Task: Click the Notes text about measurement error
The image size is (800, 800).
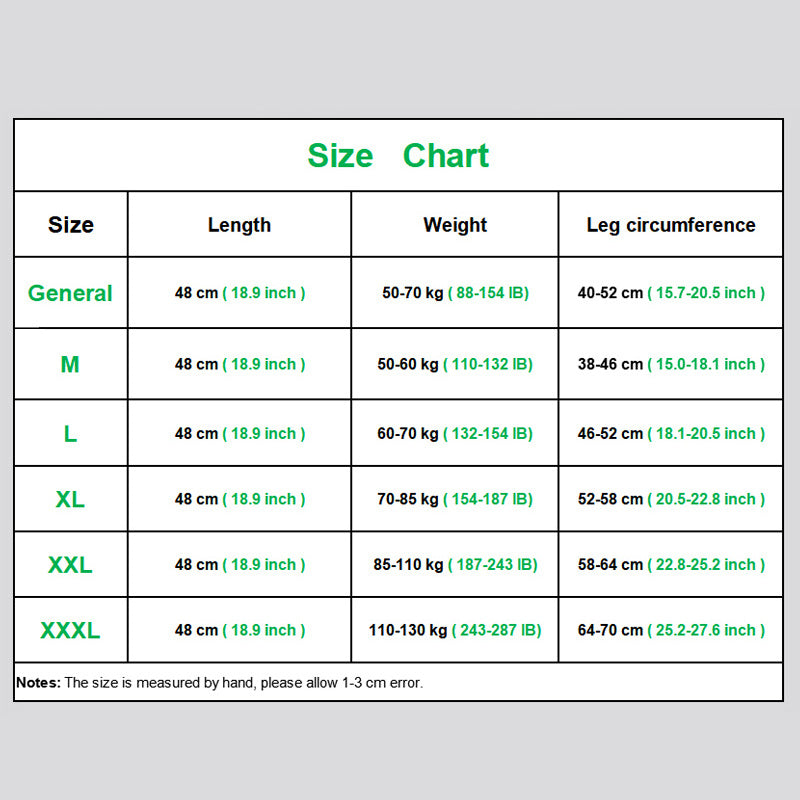Action: pos(219,683)
